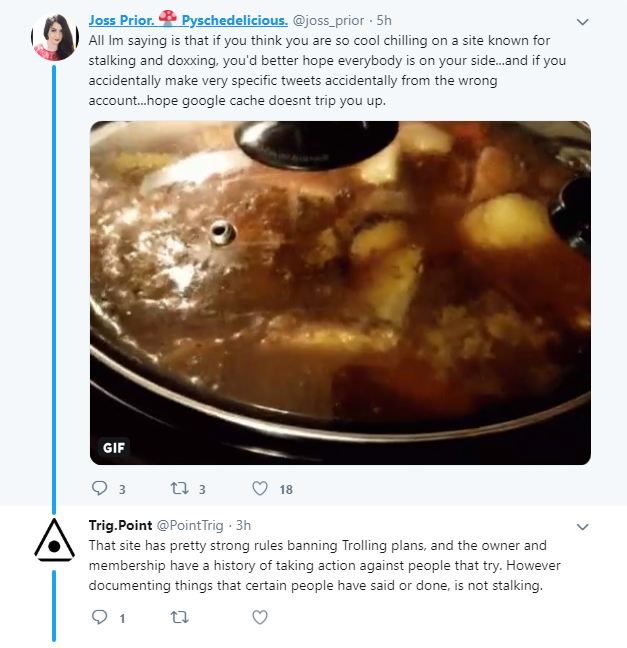The width and height of the screenshot is (627, 648).
Task: Reply to Joss Prior's tweet
Action: click(99, 488)
